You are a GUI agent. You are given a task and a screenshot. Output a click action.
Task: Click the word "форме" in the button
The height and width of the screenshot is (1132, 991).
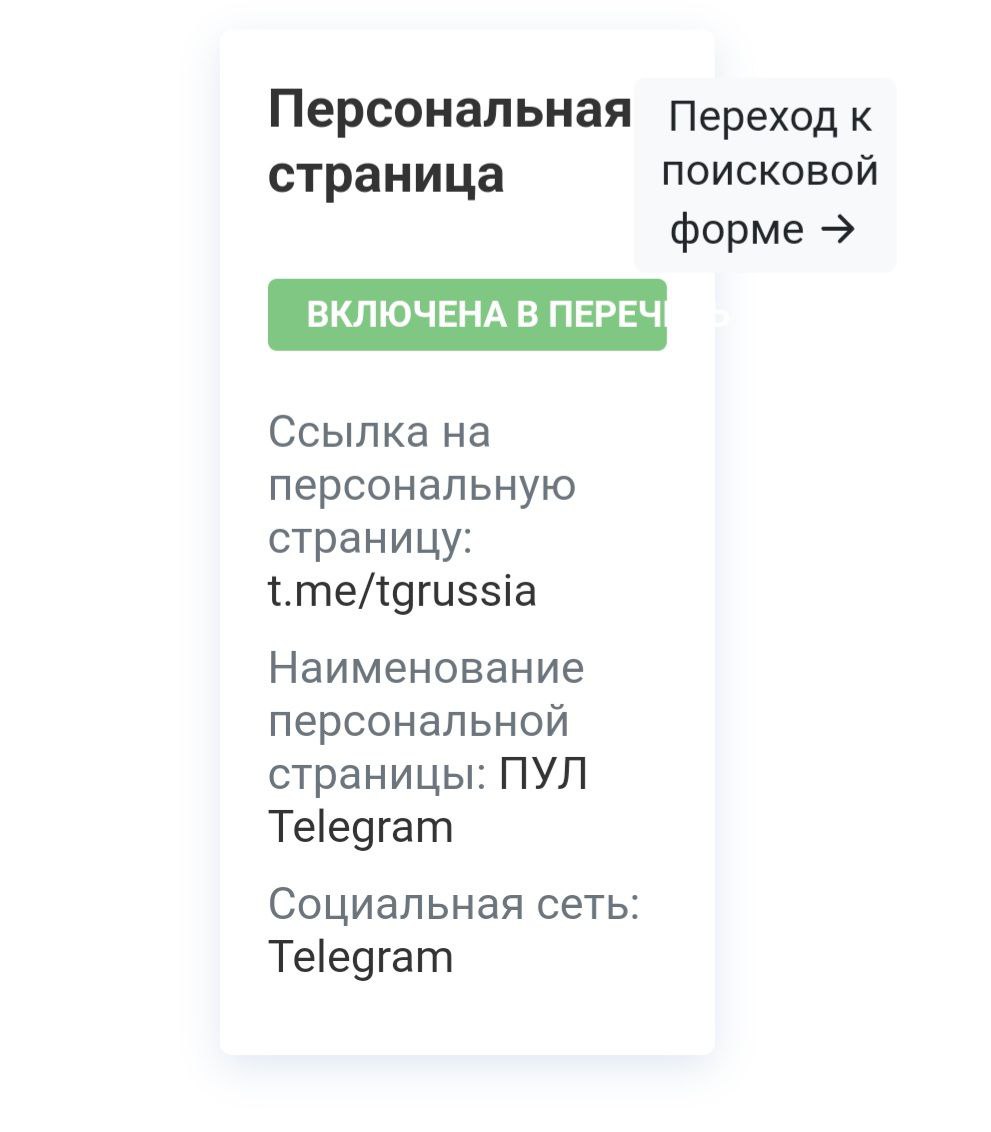(737, 230)
